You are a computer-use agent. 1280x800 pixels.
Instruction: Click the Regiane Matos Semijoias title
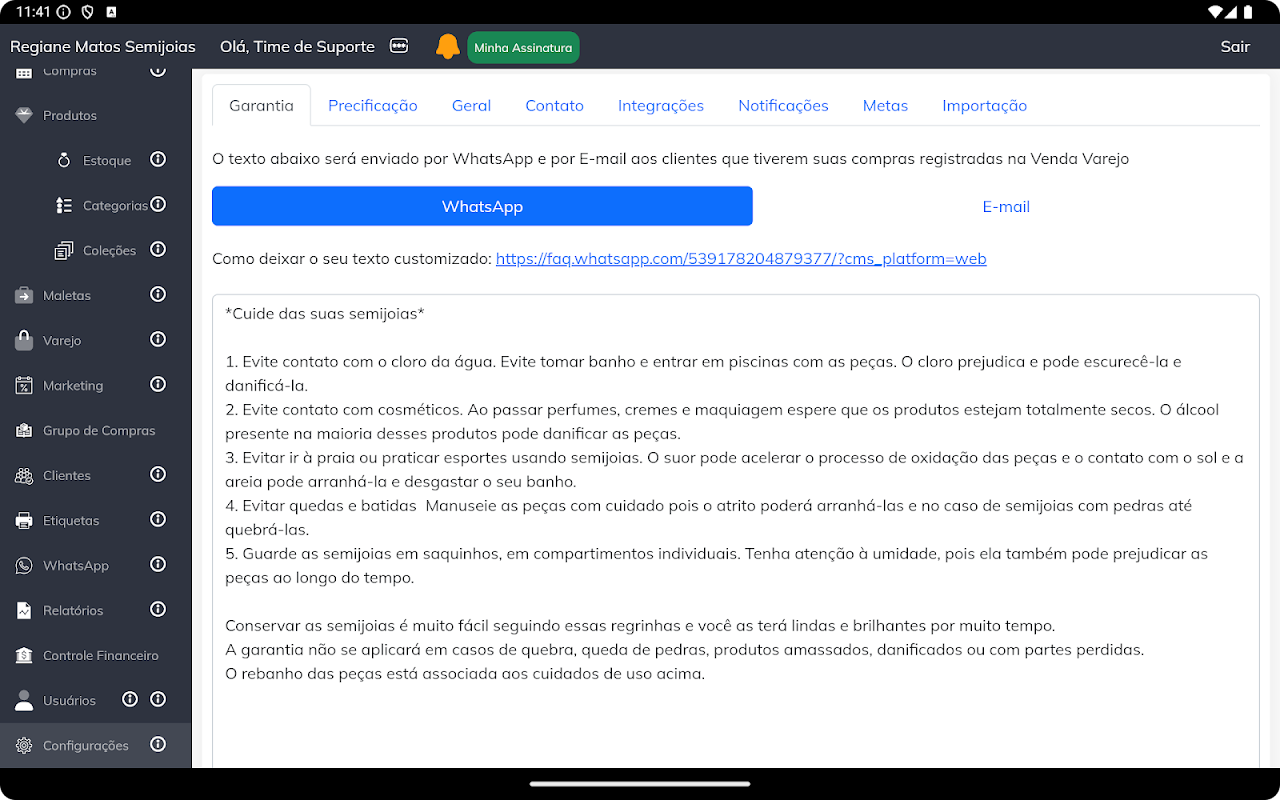click(103, 46)
